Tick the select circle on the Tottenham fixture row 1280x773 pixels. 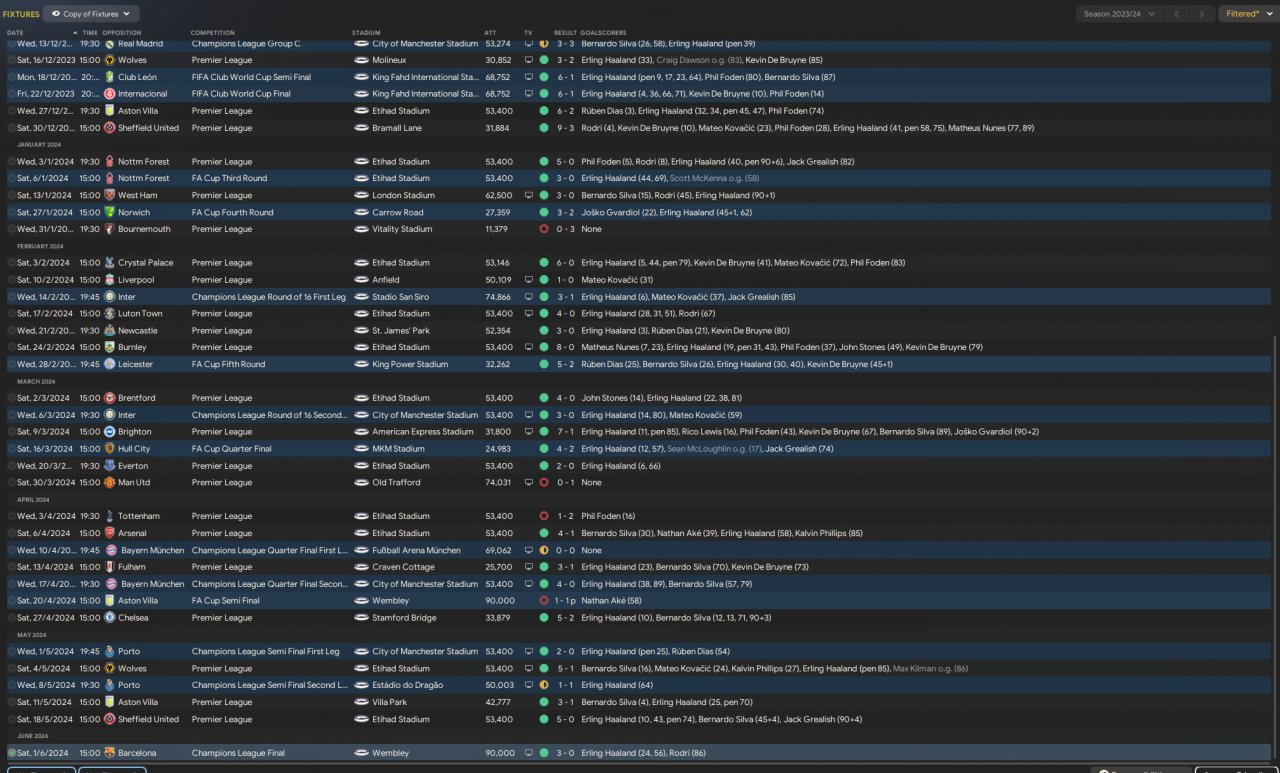12,516
